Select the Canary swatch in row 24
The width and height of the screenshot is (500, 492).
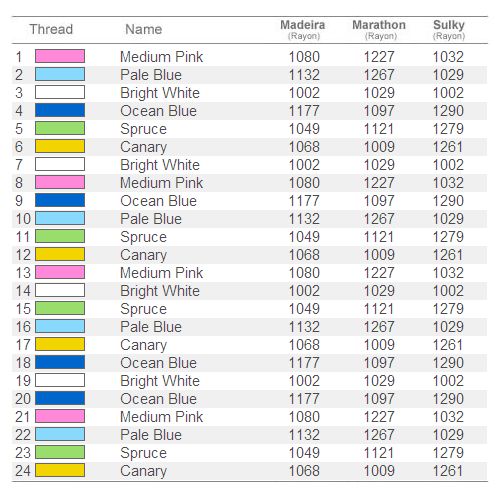60,470
